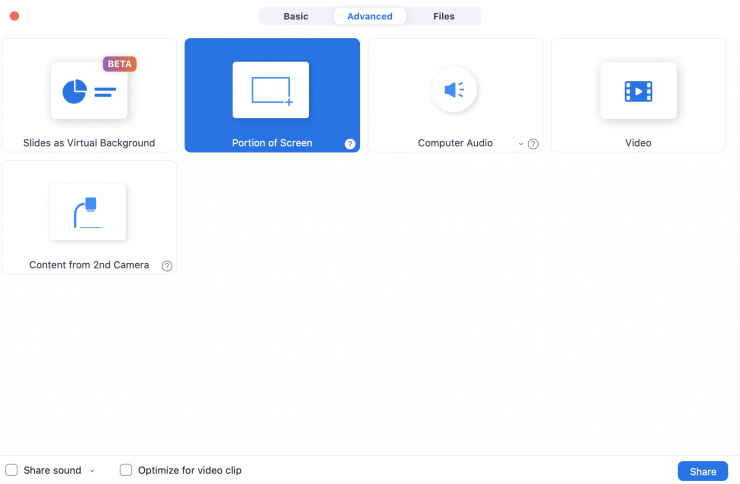Enable the Share sound checkbox
Screen dimensions: 740x484
(x=12, y=470)
